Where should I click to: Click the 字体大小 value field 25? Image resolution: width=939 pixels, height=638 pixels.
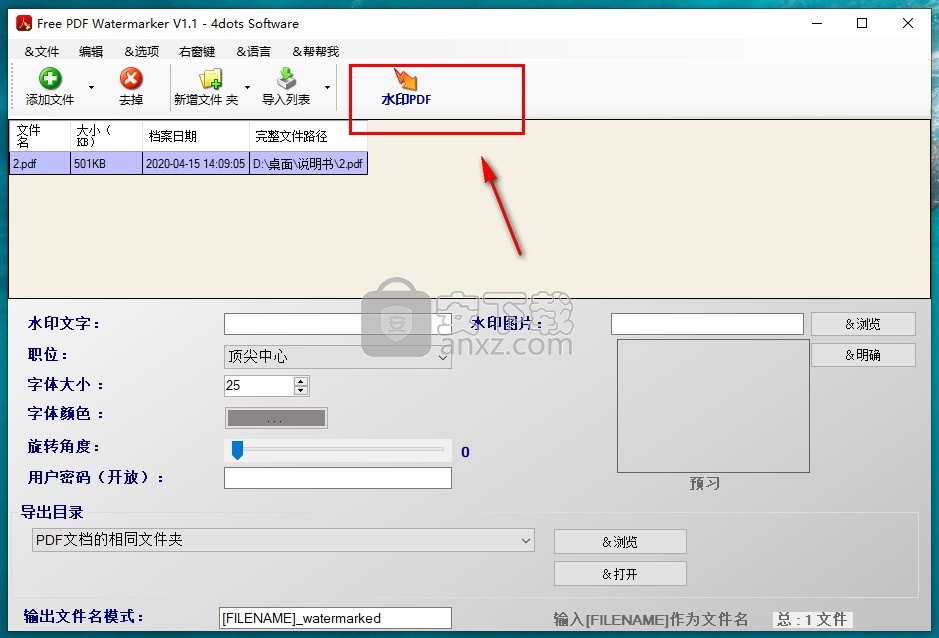[259, 386]
